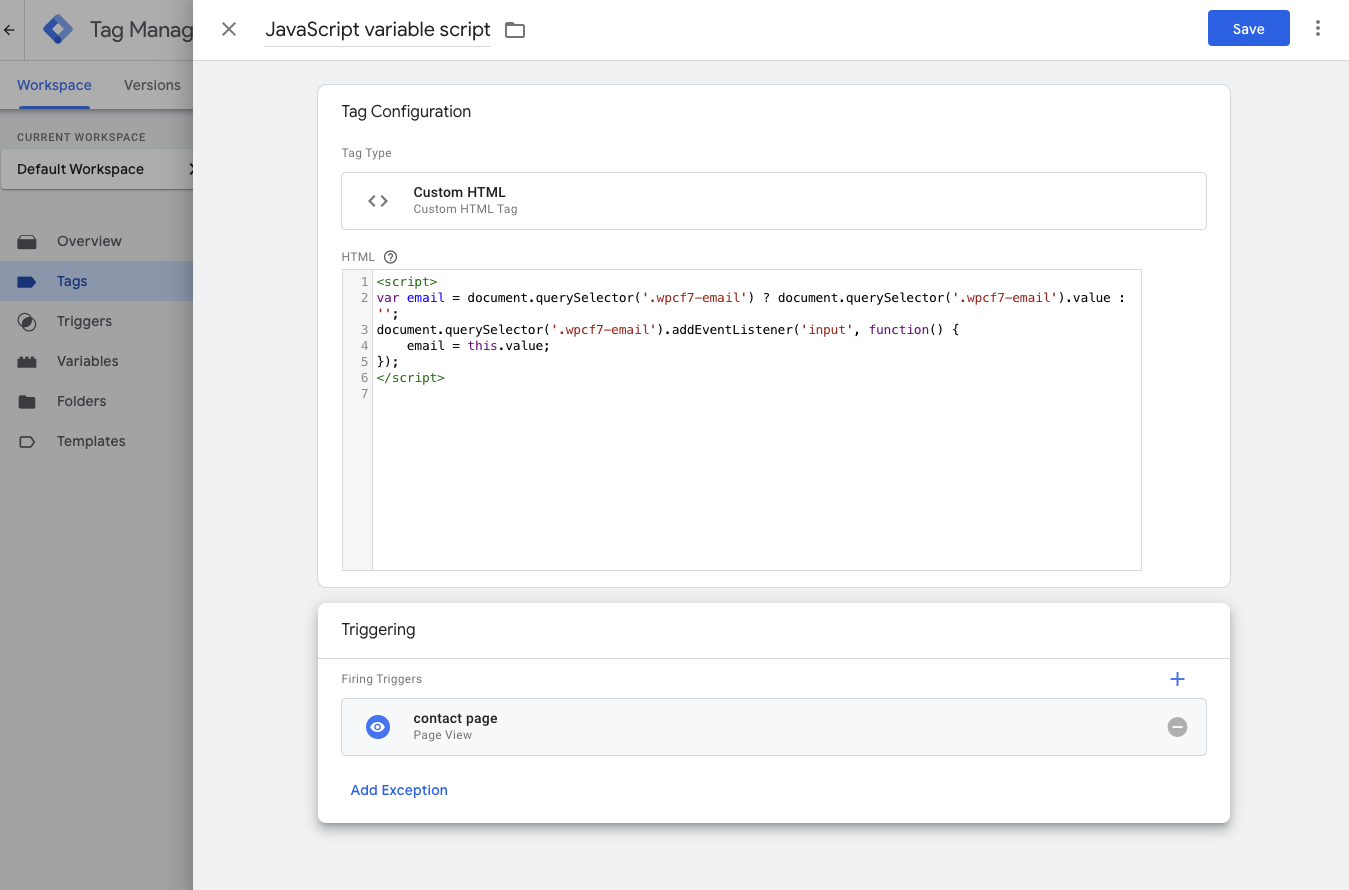Click the Tag Type label
The width and height of the screenshot is (1349, 890).
tap(367, 153)
